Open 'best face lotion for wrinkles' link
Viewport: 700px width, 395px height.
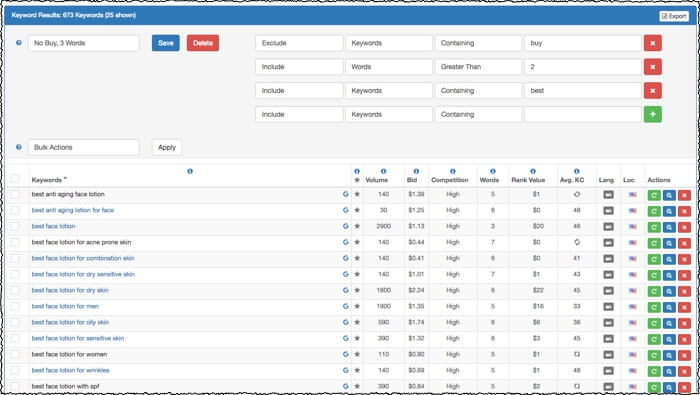pos(70,370)
